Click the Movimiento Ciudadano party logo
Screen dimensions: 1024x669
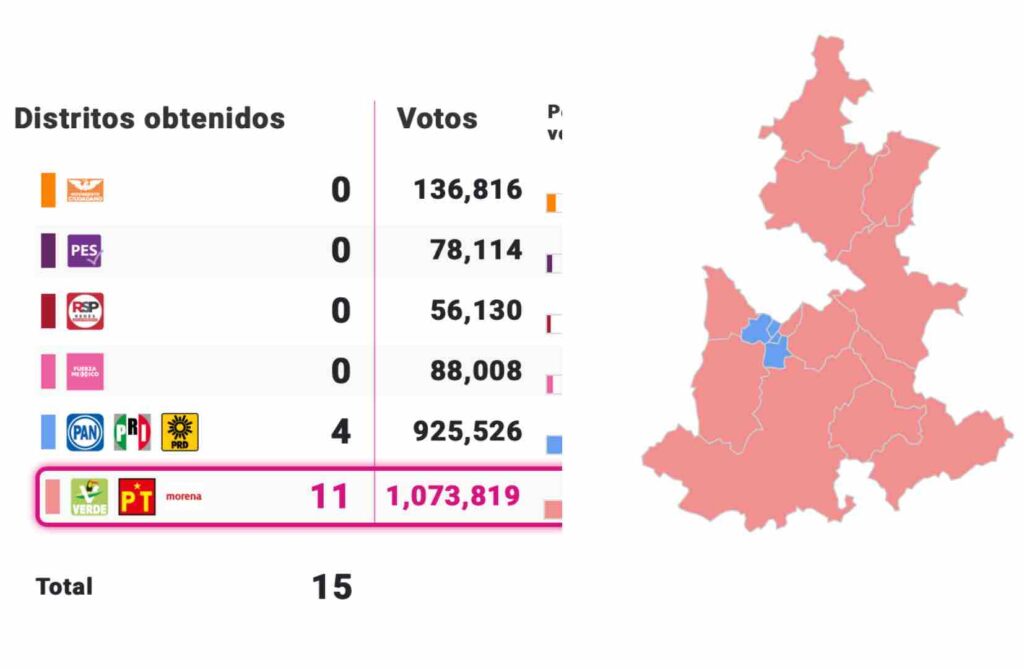tap(85, 190)
